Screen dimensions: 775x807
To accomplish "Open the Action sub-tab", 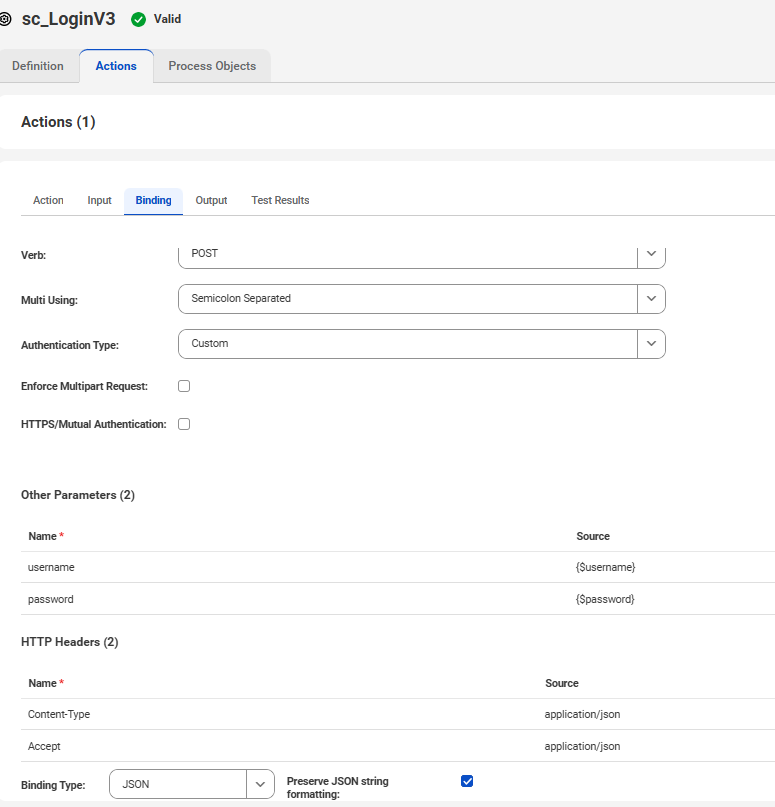I will [48, 200].
